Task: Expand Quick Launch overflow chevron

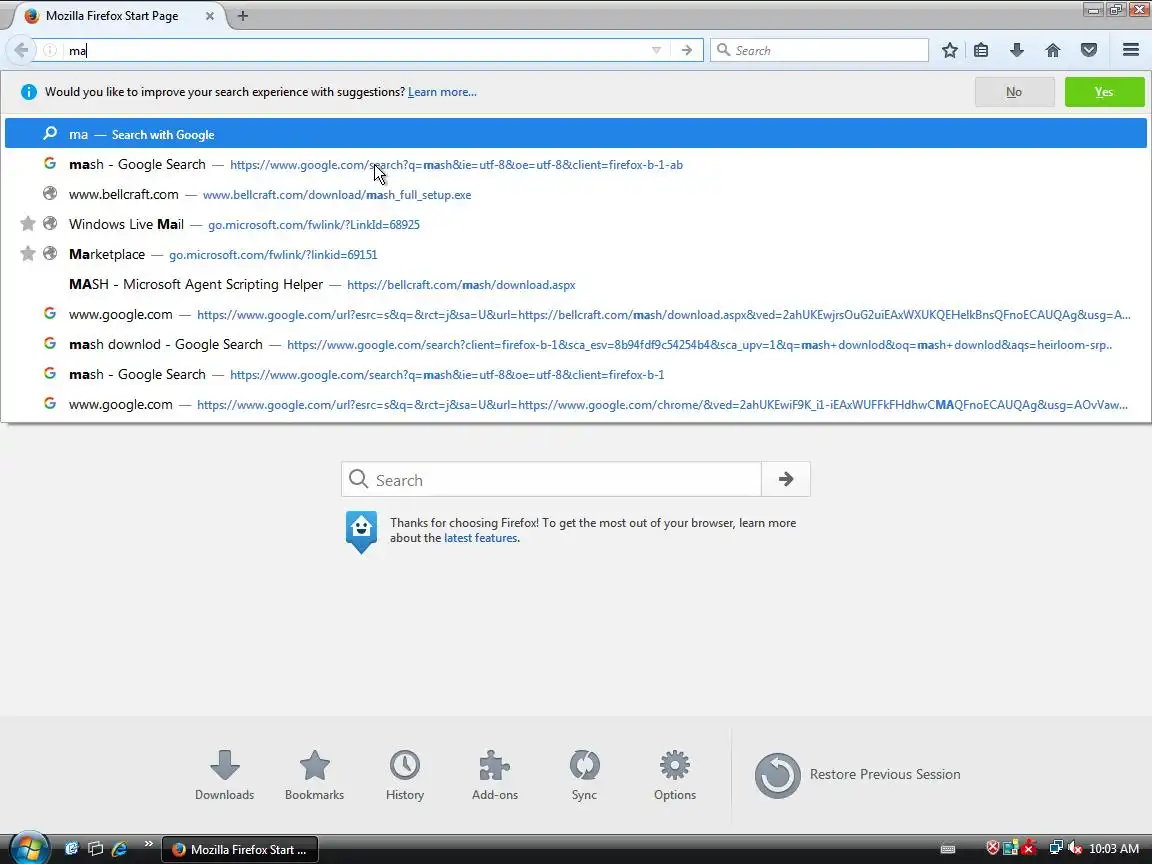Action: coord(148,844)
